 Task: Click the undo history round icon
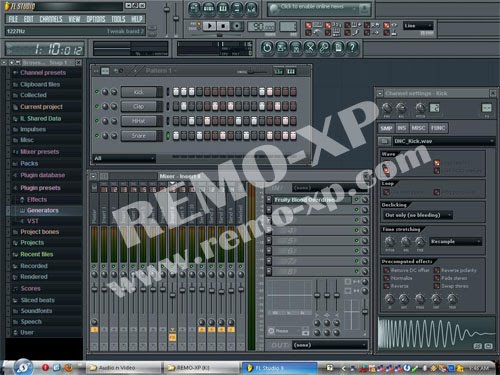pyautogui.click(x=267, y=48)
